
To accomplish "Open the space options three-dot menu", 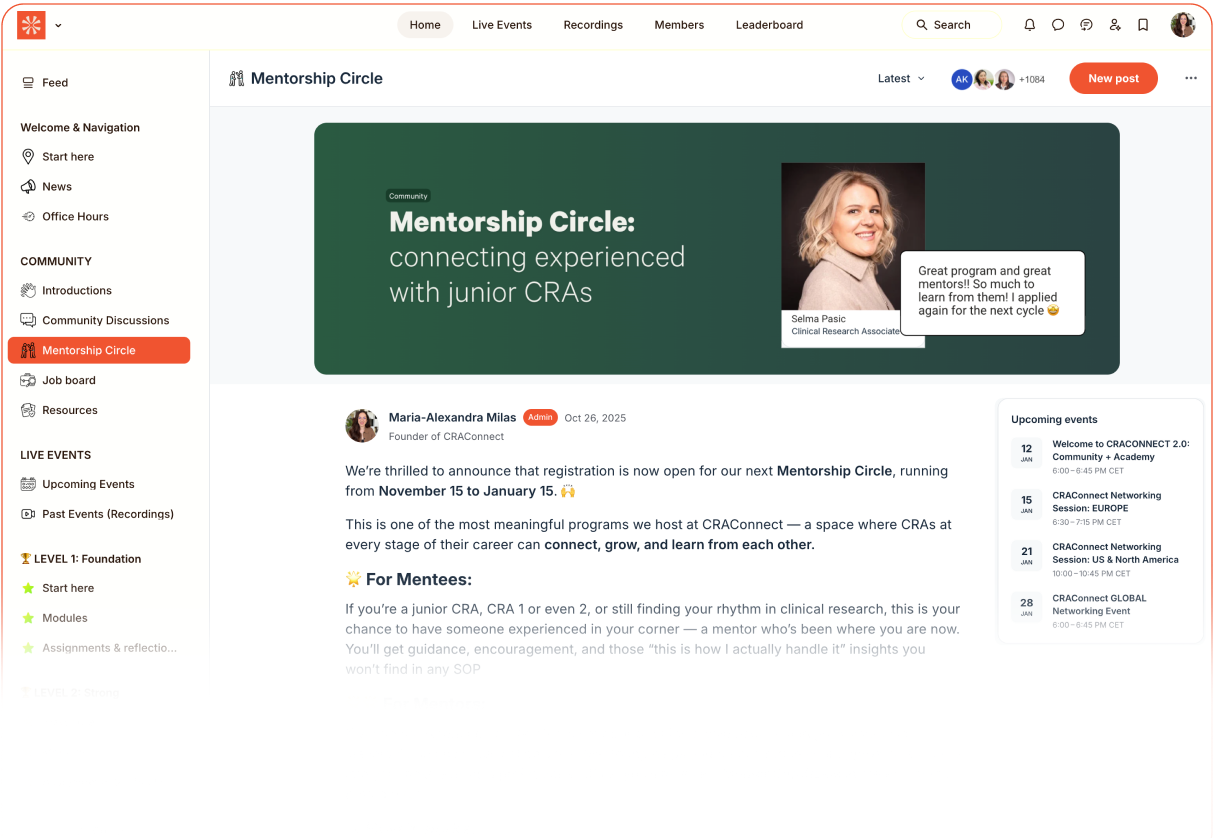I will (1191, 79).
